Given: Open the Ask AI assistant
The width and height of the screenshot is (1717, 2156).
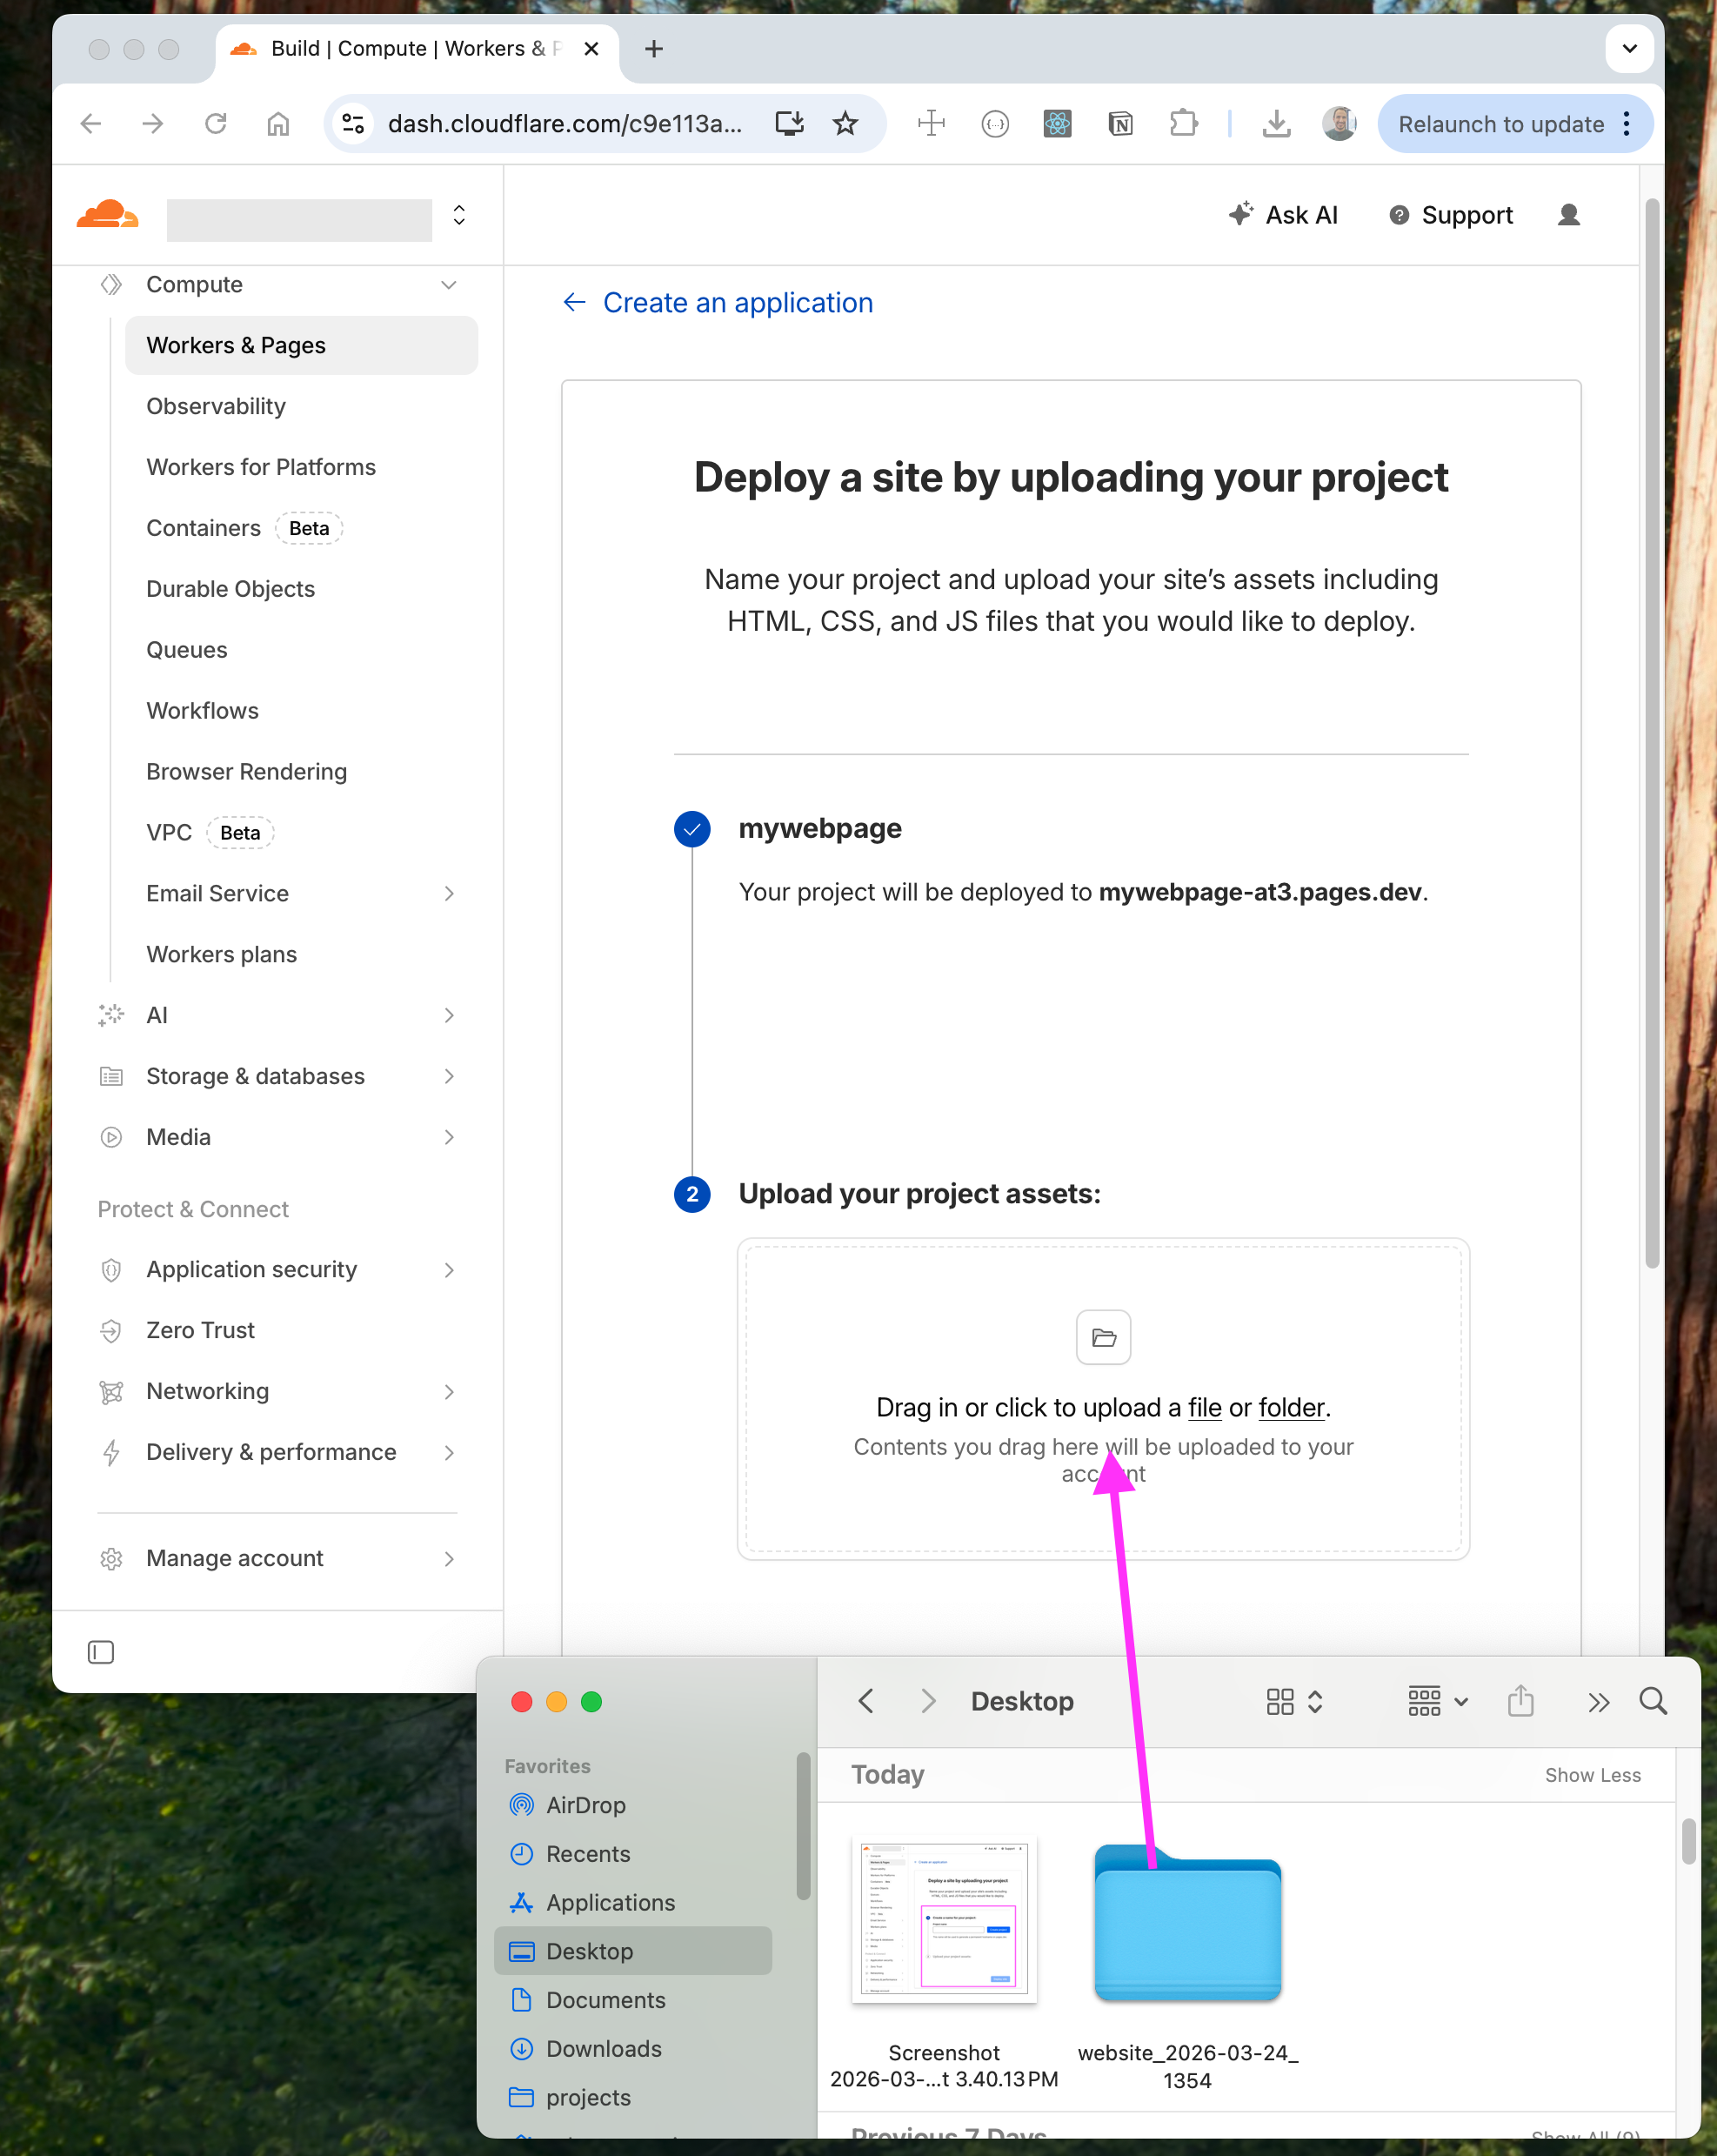Looking at the screenshot, I should (1284, 215).
